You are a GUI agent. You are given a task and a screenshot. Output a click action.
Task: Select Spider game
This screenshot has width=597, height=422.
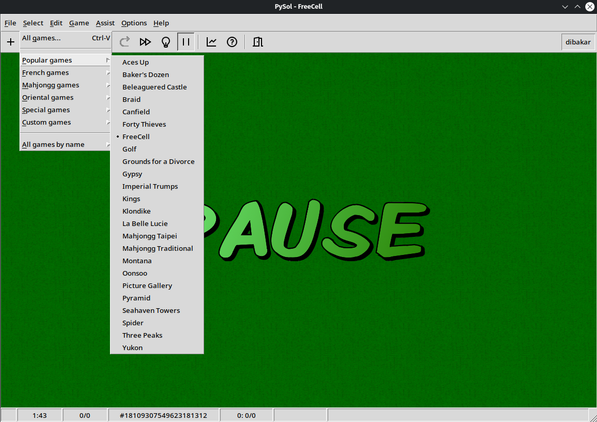157,323
